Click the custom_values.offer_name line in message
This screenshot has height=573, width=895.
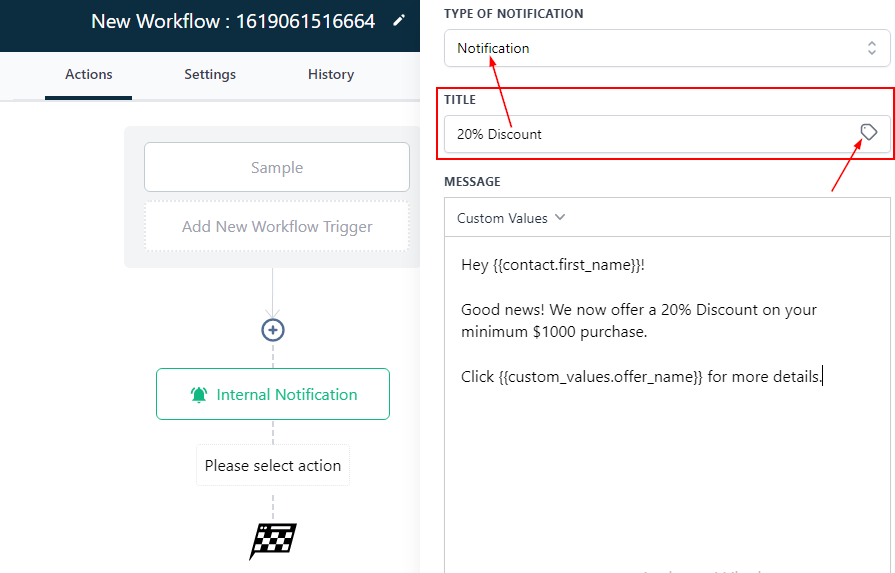coord(641,377)
